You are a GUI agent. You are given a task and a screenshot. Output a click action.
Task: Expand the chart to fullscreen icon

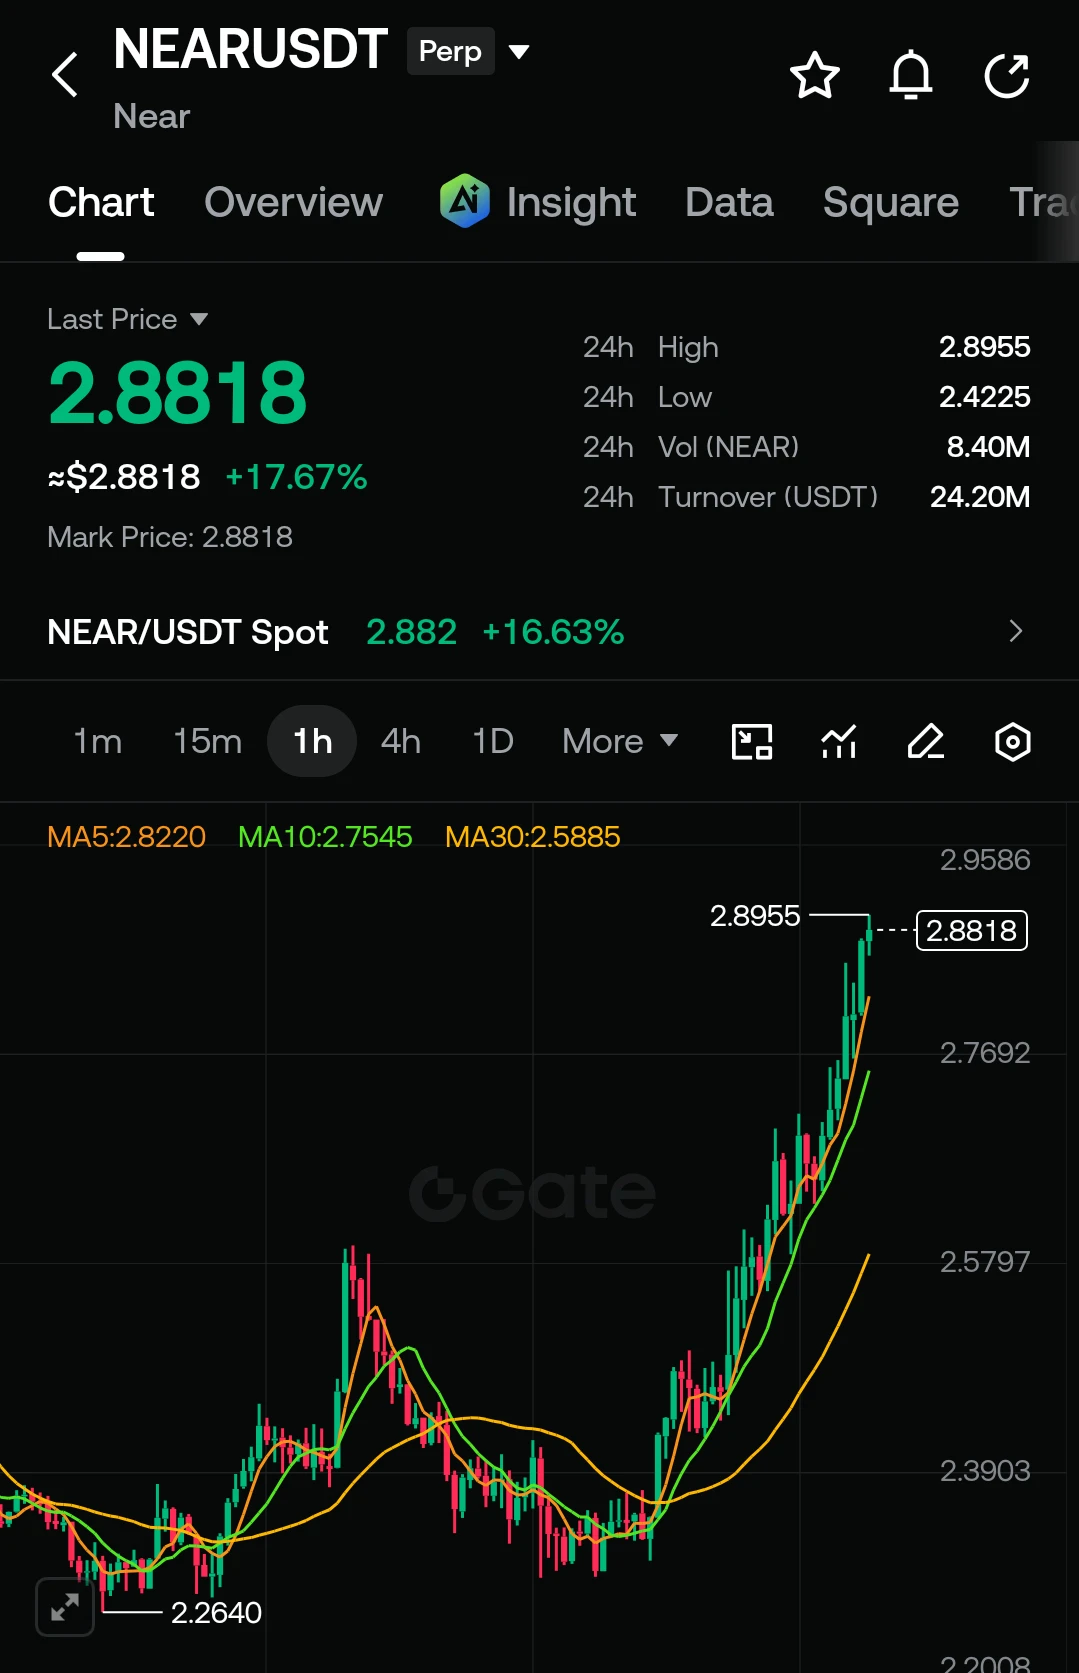65,1607
